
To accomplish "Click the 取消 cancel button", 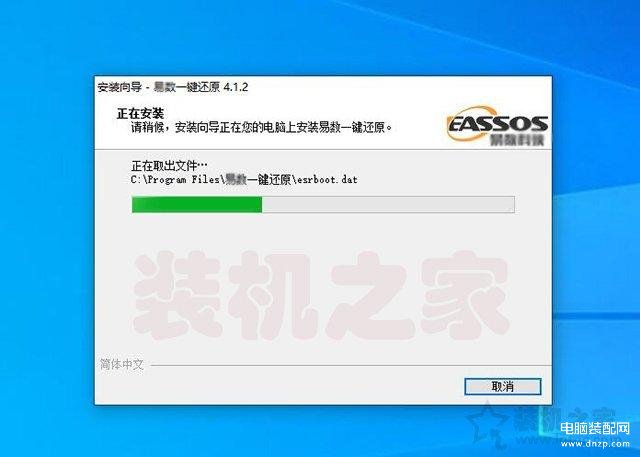I will 502,386.
